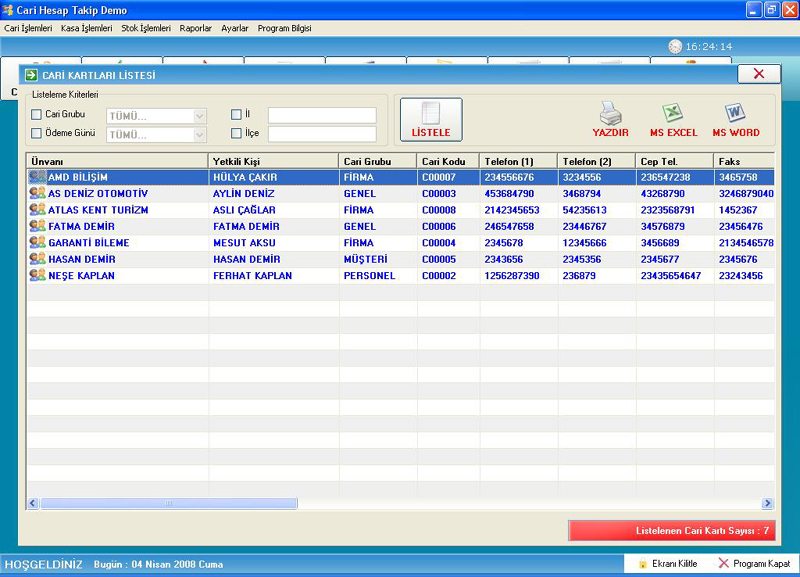Click the İl text input field

322,116
